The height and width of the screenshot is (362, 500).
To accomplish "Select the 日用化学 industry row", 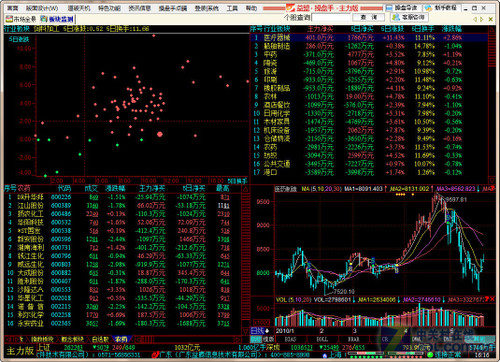I will tap(369, 113).
